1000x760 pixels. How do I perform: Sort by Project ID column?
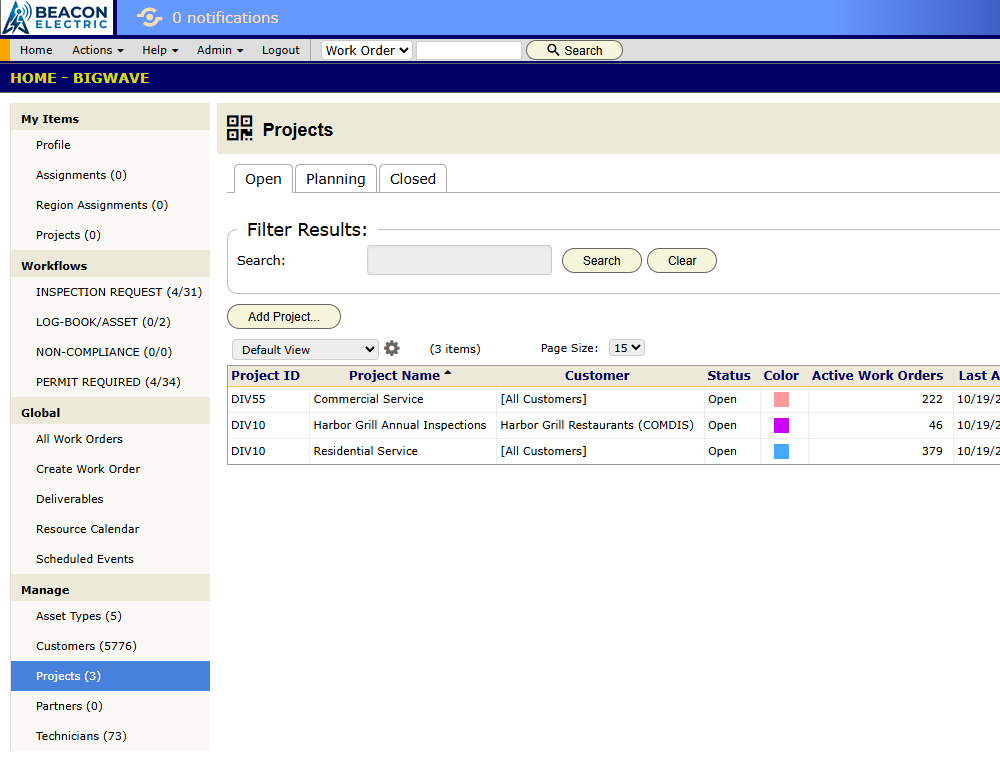[265, 376]
